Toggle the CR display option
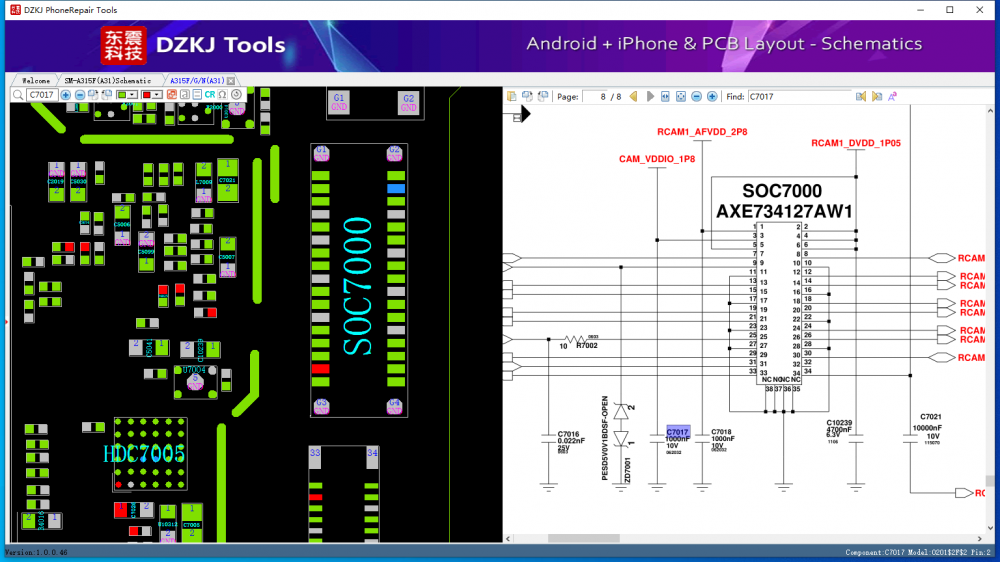 coord(210,95)
